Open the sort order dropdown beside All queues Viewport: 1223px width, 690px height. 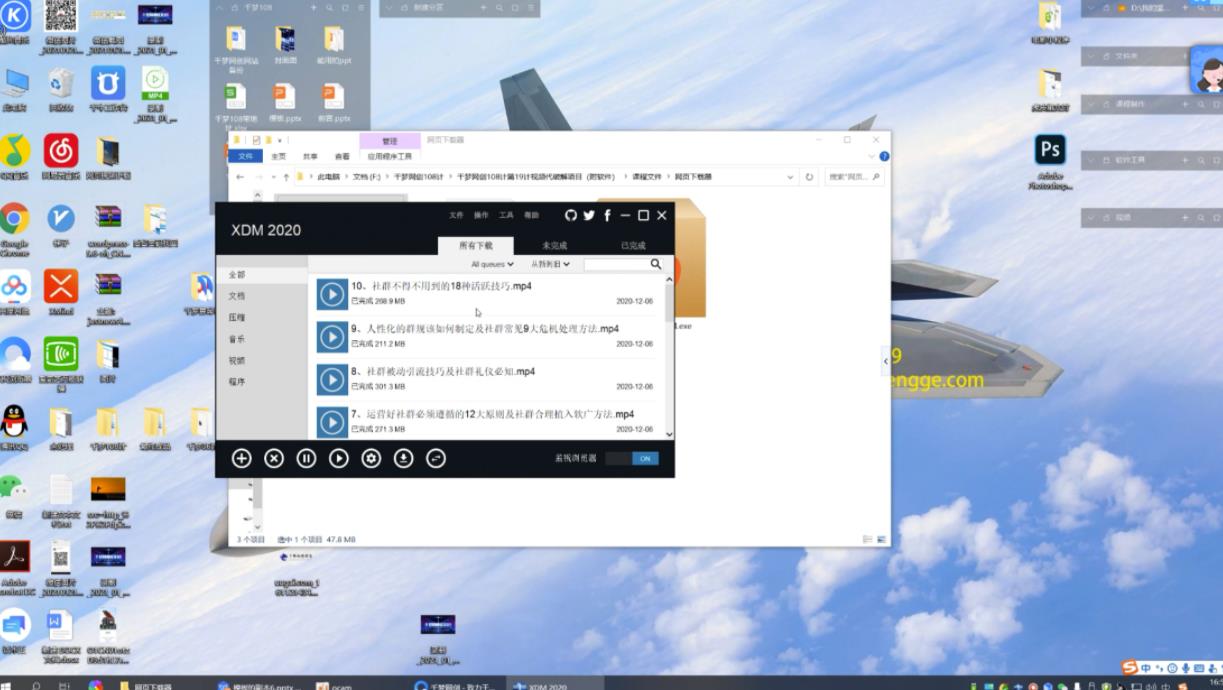(x=550, y=264)
